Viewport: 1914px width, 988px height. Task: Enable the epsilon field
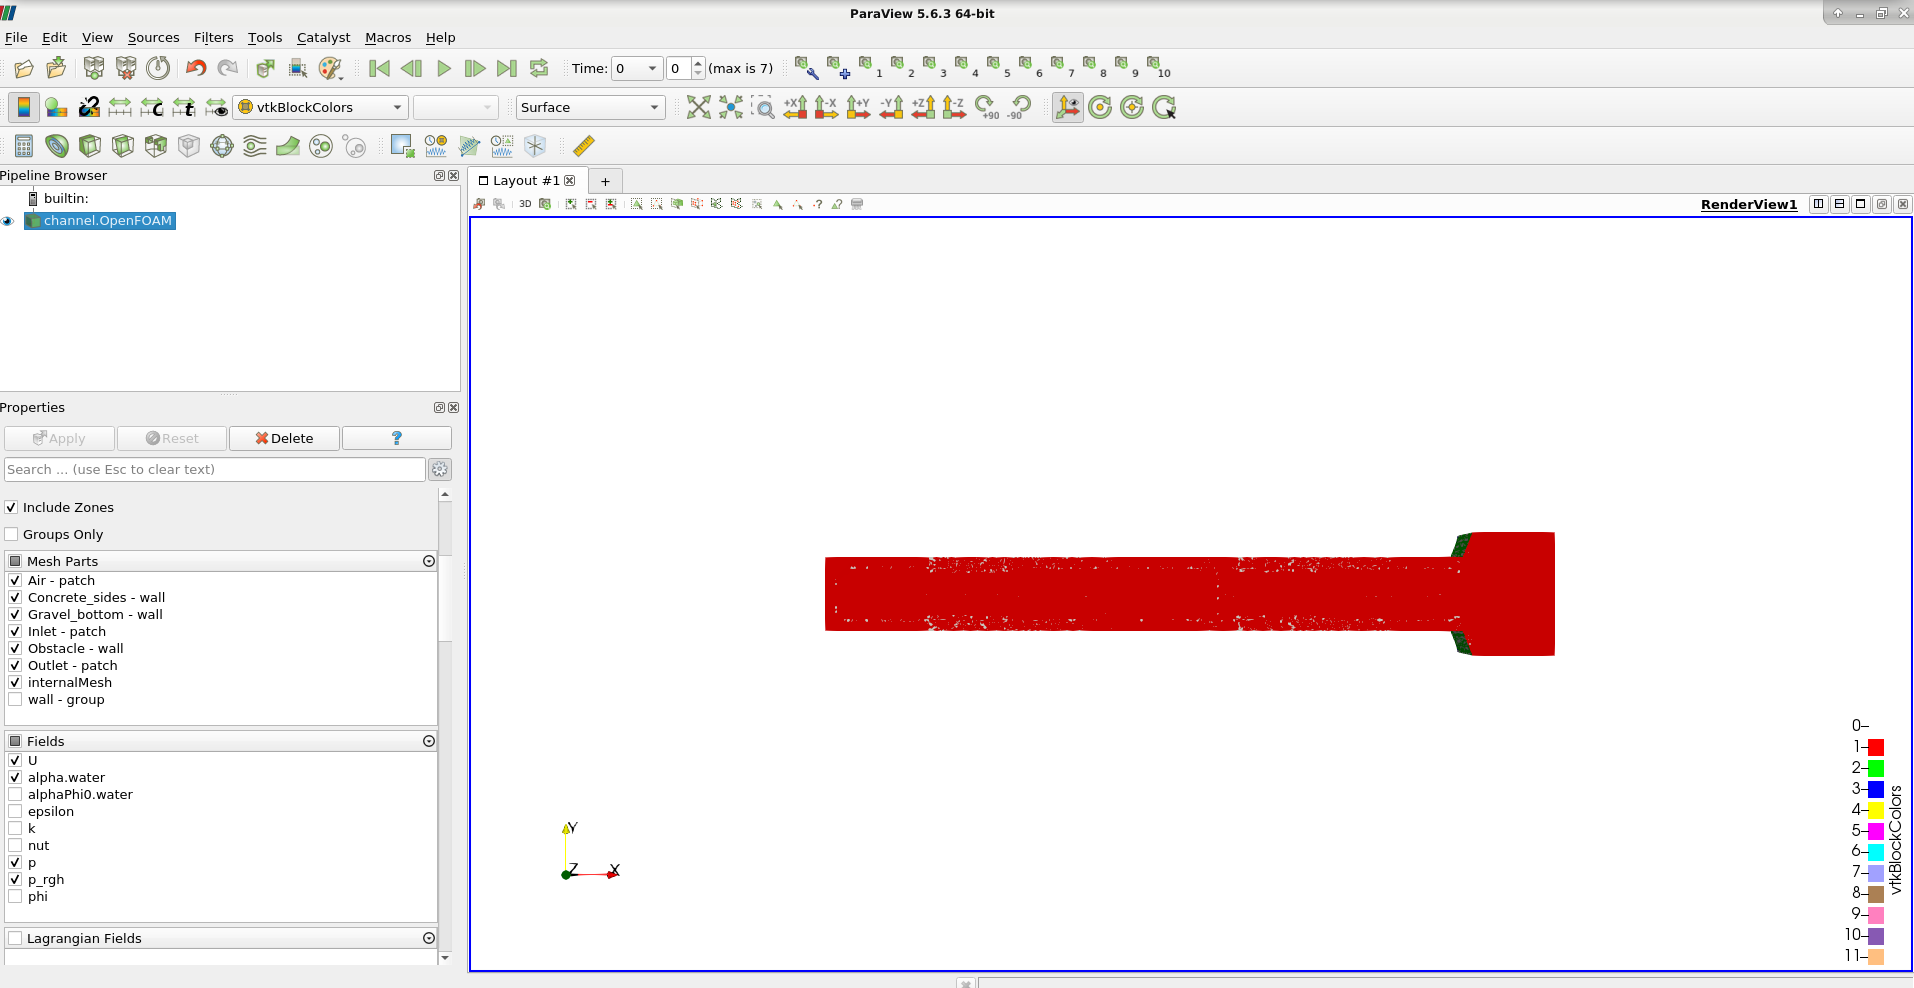[x=16, y=811]
